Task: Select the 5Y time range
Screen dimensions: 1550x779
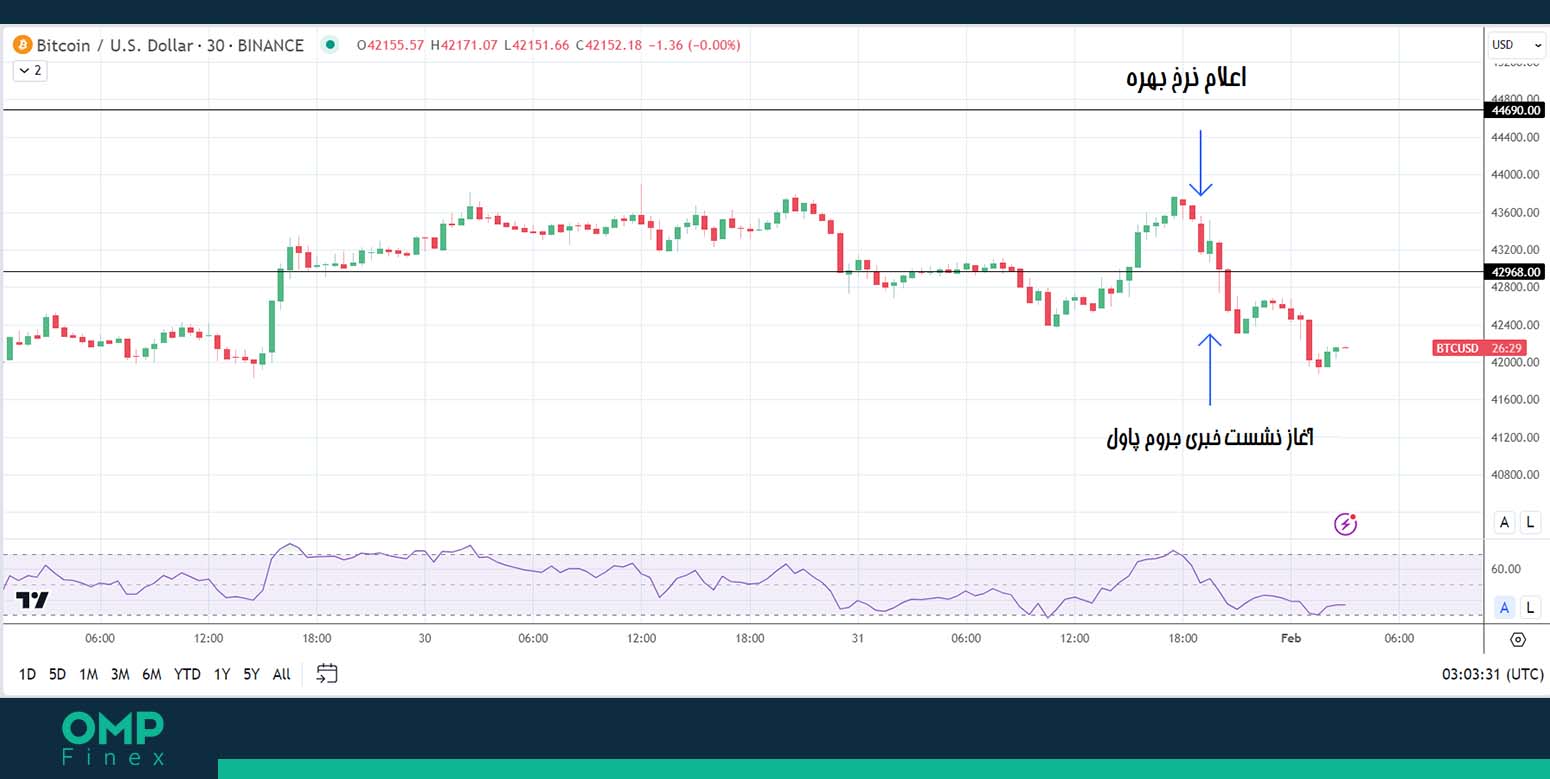Action: click(251, 674)
